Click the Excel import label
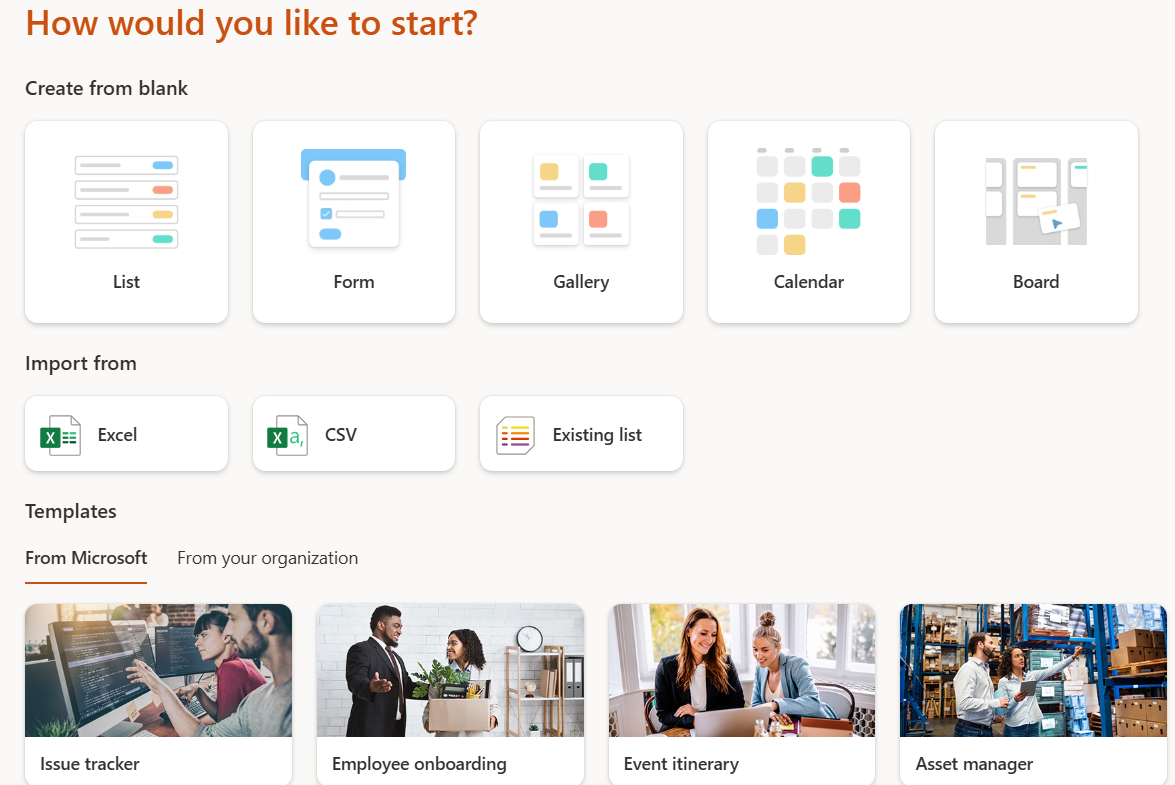Screen dimensions: 1175x785 (117, 435)
